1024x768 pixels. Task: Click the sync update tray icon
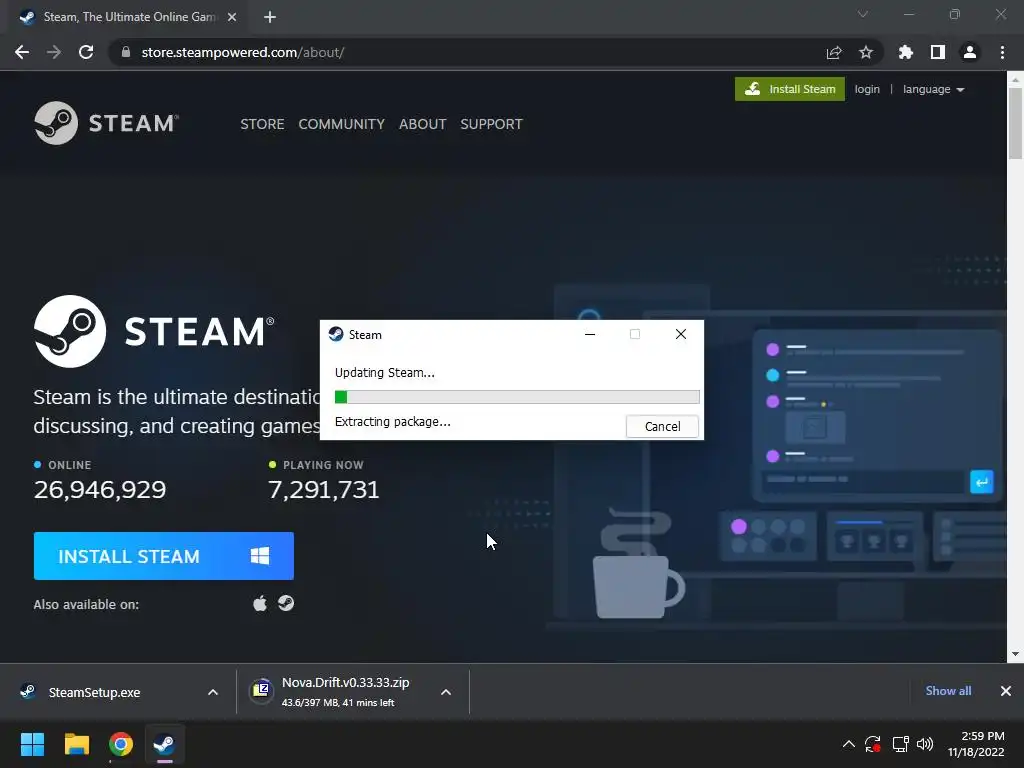(873, 744)
